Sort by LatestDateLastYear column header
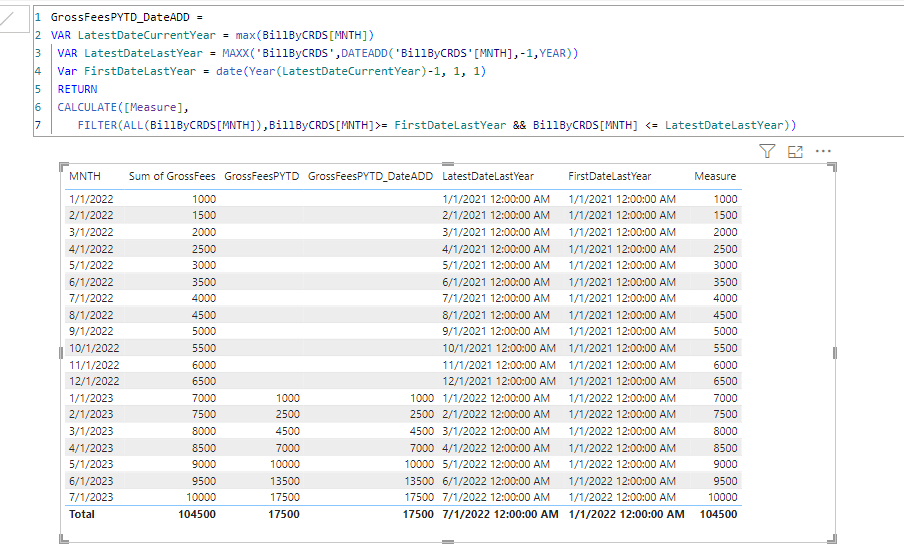The width and height of the screenshot is (904, 555). pos(488,176)
